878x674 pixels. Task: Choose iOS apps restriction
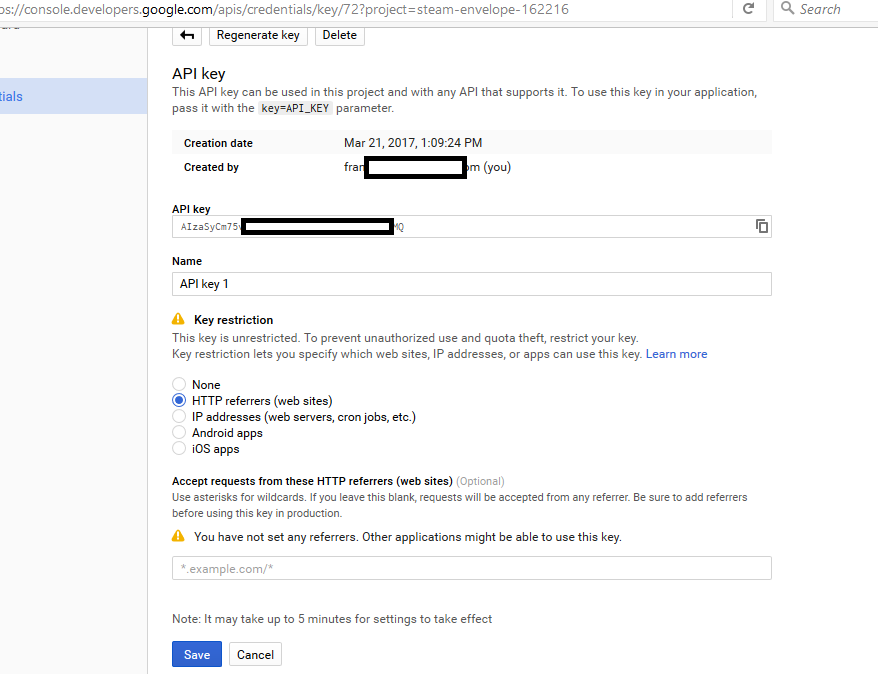pyautogui.click(x=179, y=448)
